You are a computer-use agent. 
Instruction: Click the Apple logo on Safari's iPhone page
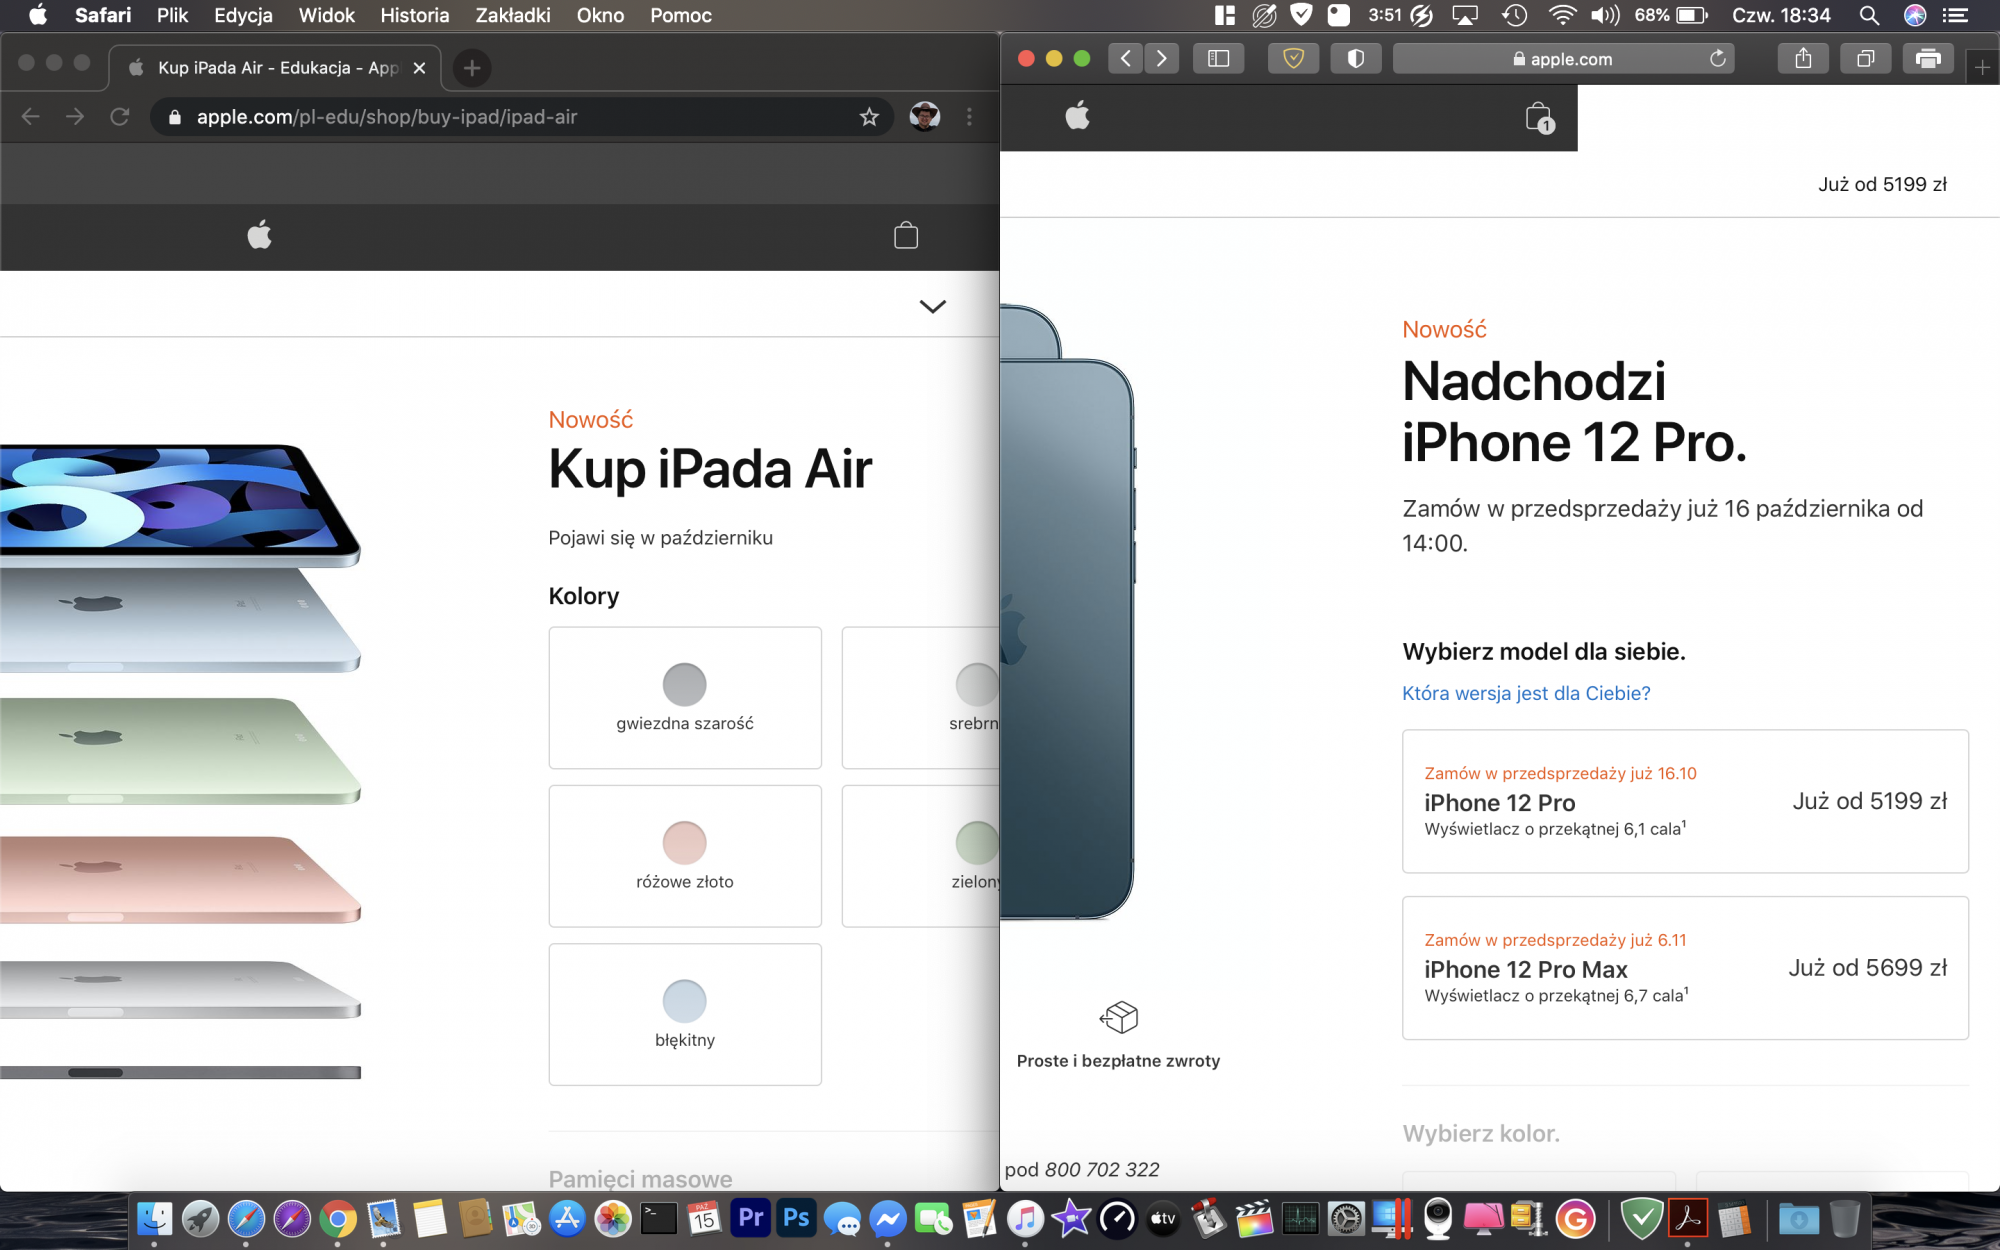click(1077, 116)
